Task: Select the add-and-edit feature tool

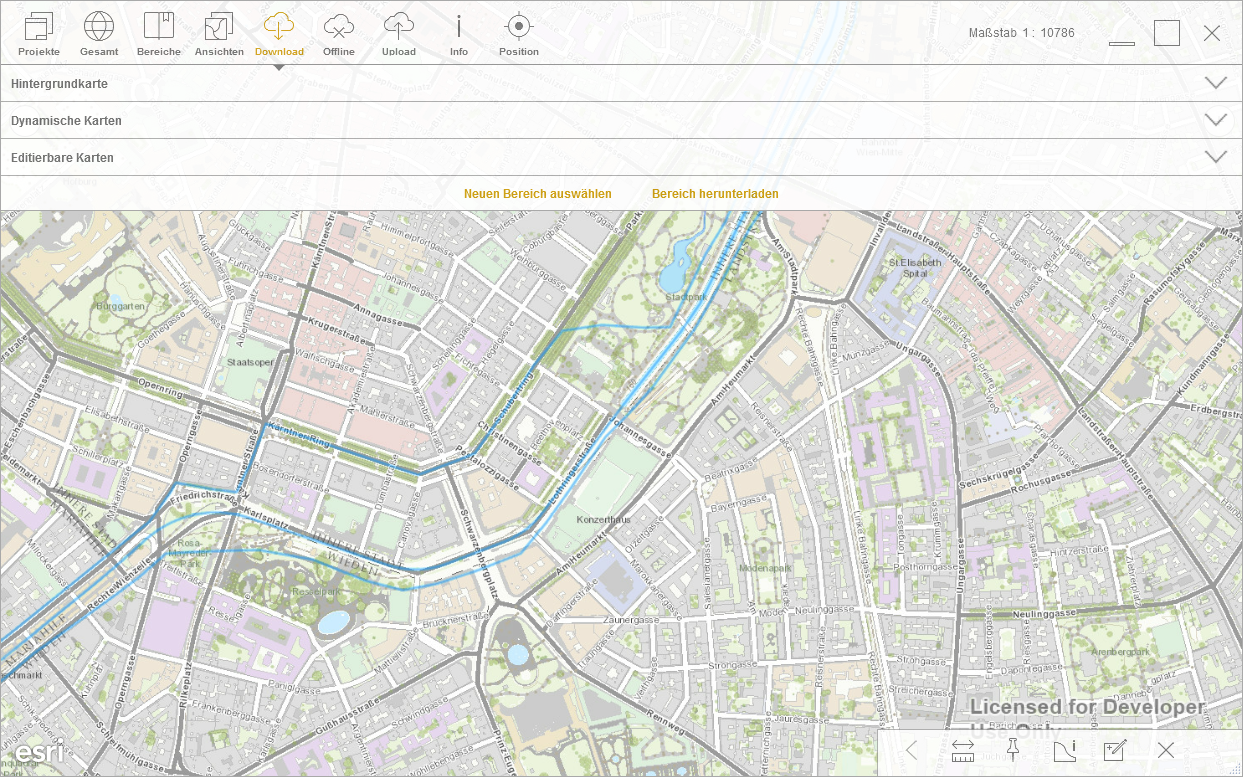Action: click(x=1115, y=750)
